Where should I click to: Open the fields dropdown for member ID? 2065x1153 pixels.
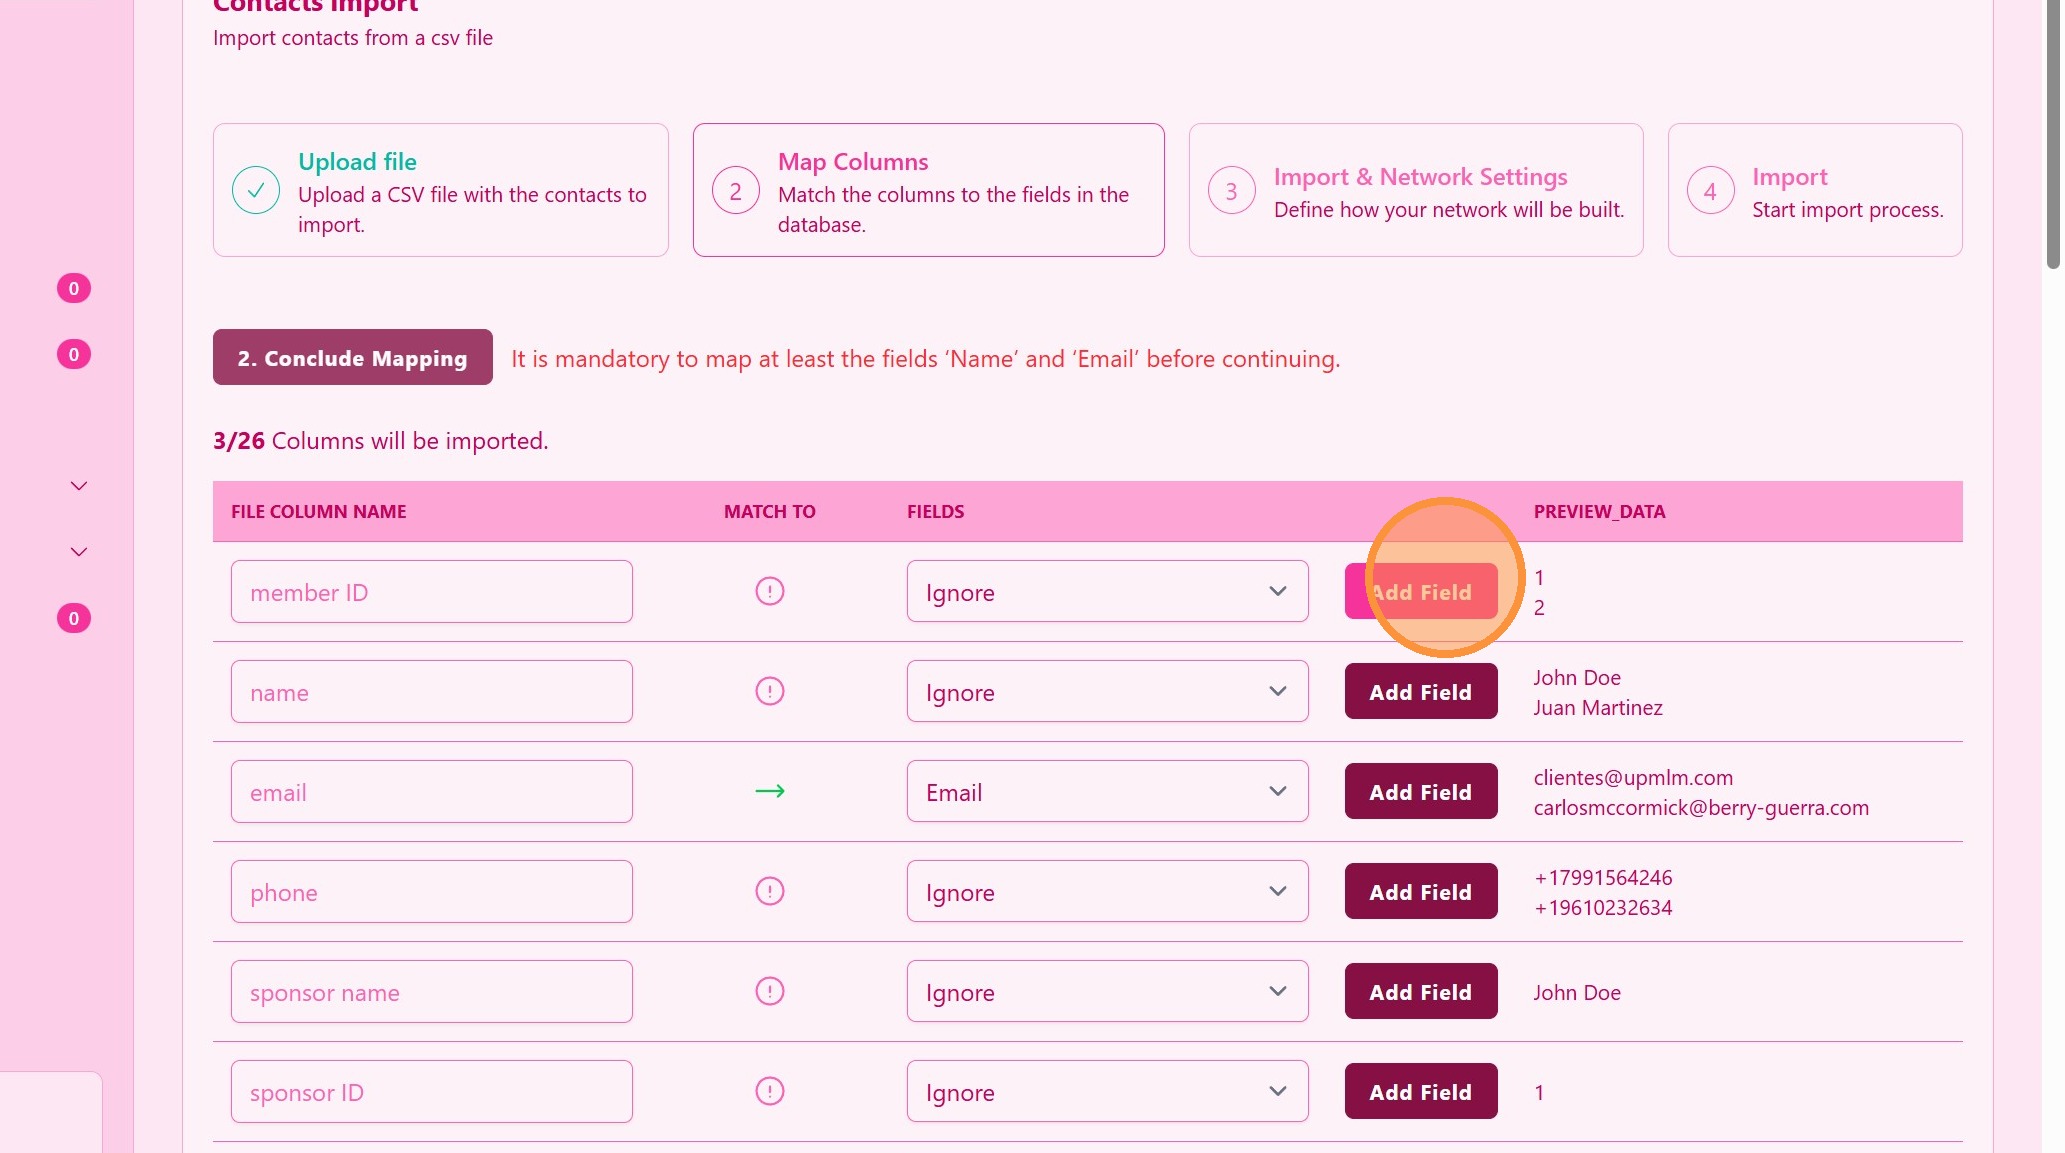[x=1106, y=591]
